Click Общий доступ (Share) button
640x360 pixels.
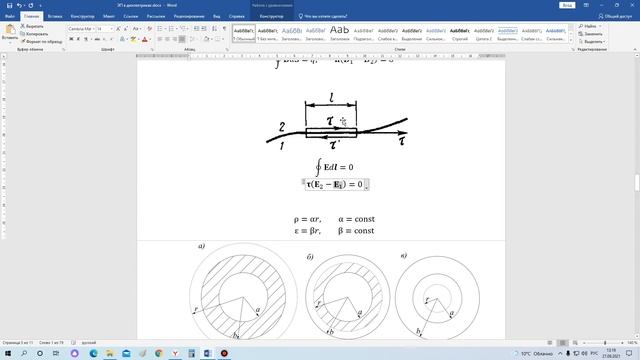[615, 16]
